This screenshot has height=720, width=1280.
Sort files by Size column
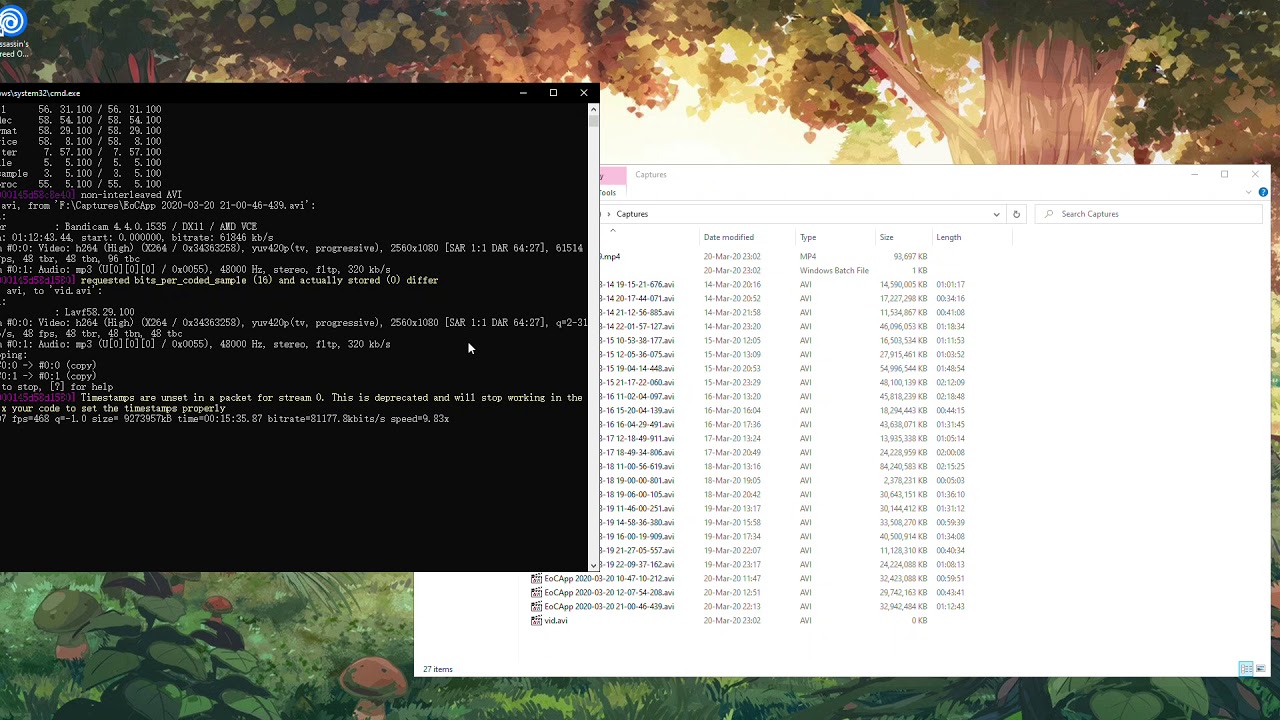point(886,237)
